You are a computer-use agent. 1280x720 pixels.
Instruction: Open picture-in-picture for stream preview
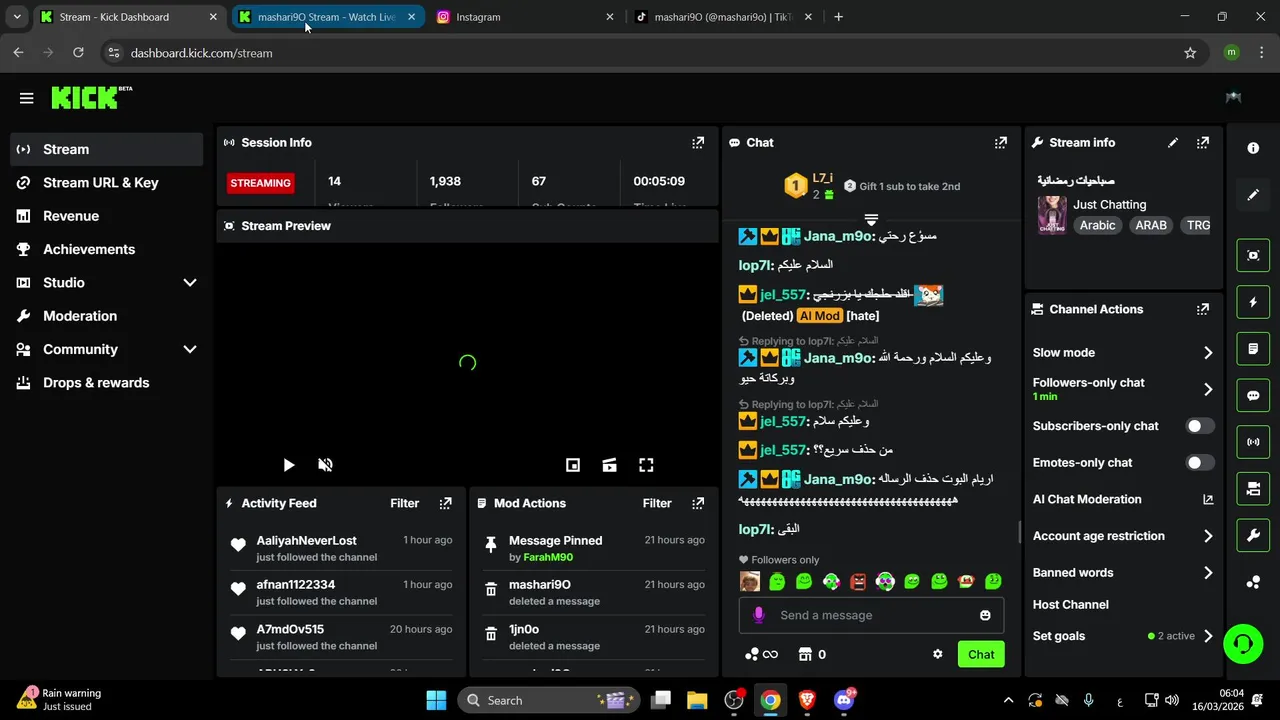pyautogui.click(x=573, y=465)
